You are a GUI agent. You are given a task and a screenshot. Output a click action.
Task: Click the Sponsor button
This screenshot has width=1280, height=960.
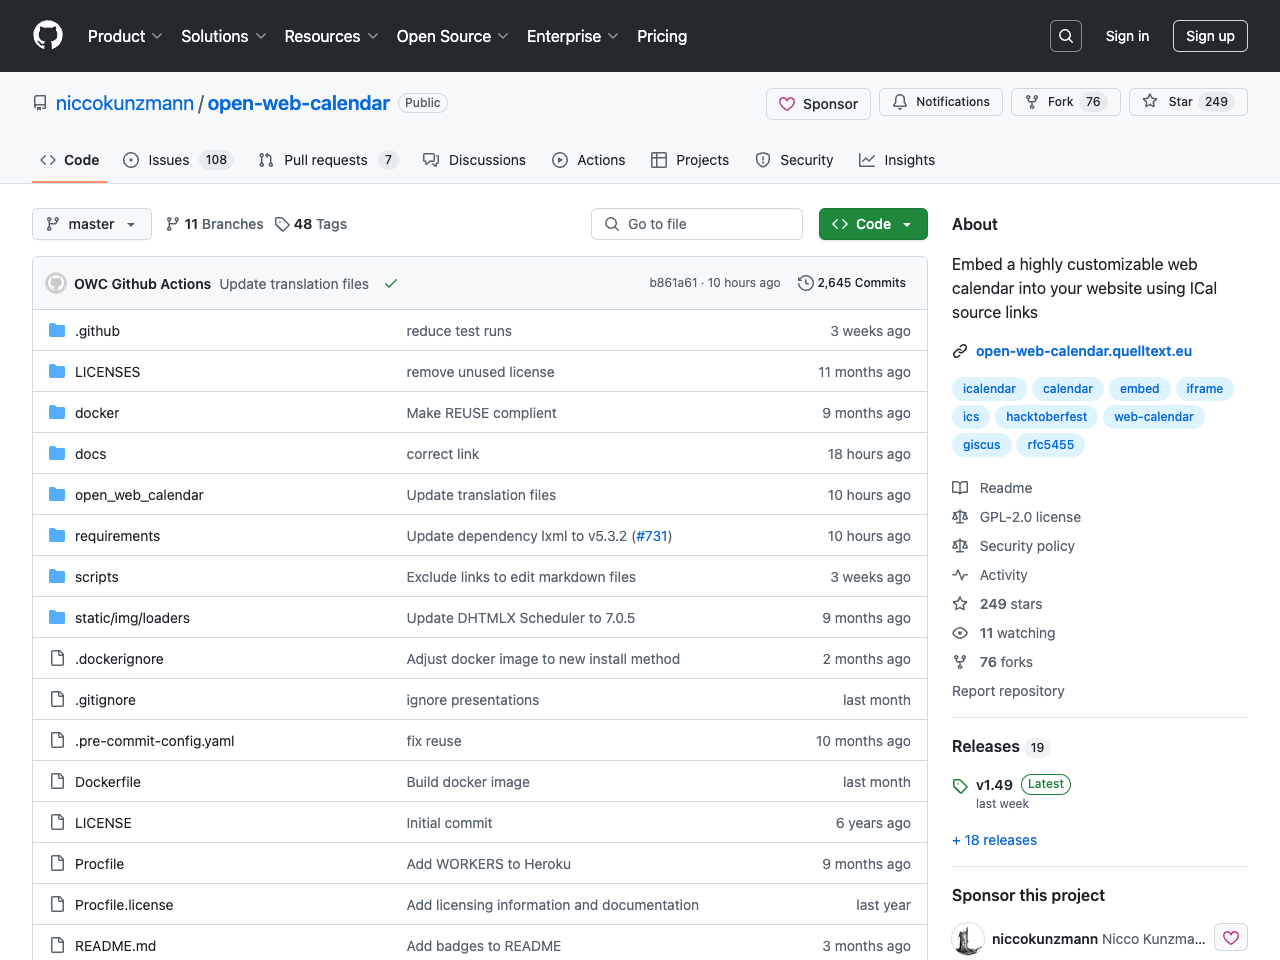(x=819, y=104)
